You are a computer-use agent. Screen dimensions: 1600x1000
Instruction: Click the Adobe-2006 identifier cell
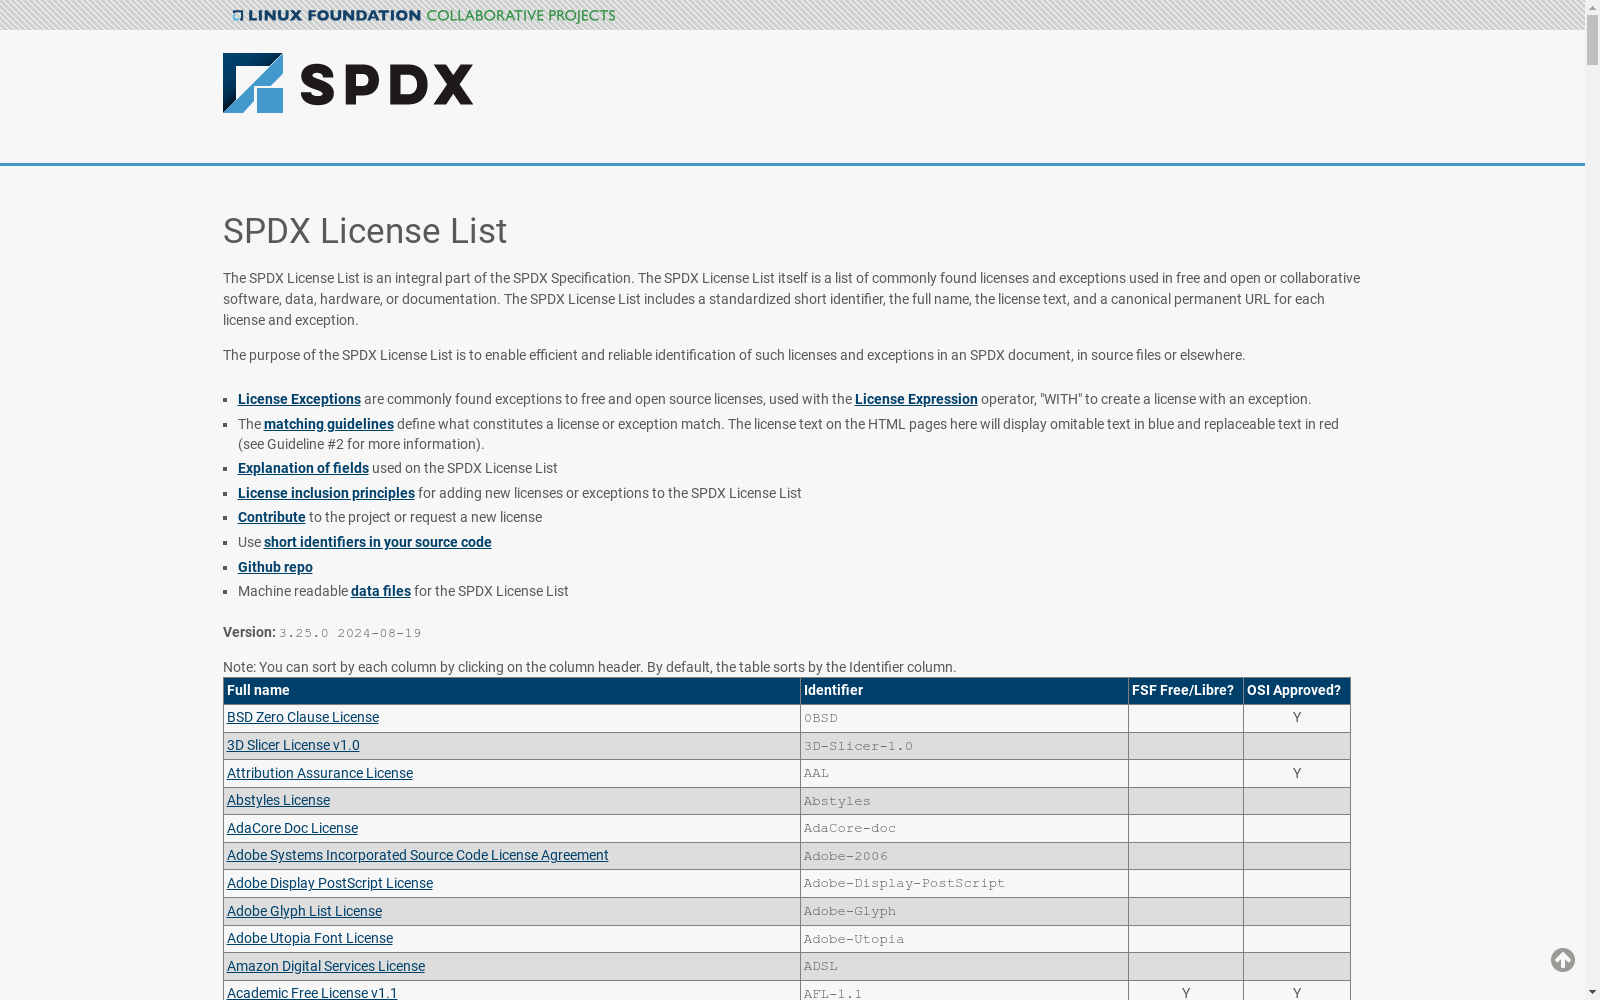tap(964, 856)
